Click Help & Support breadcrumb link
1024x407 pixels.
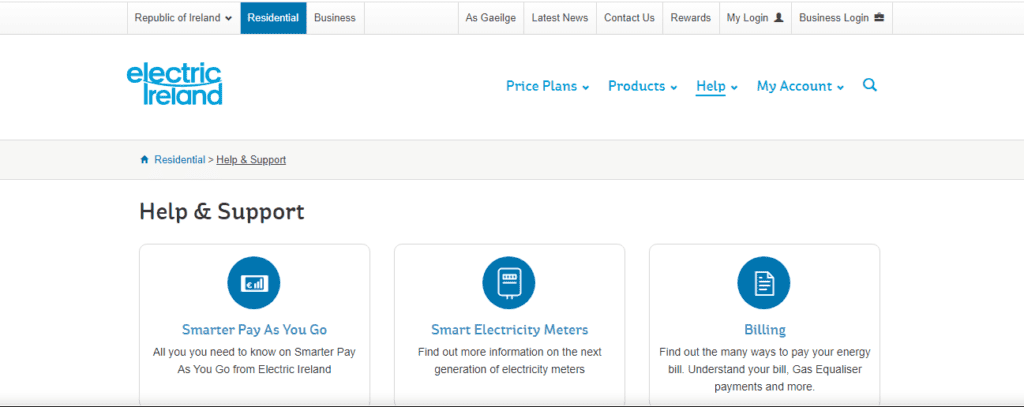click(251, 159)
